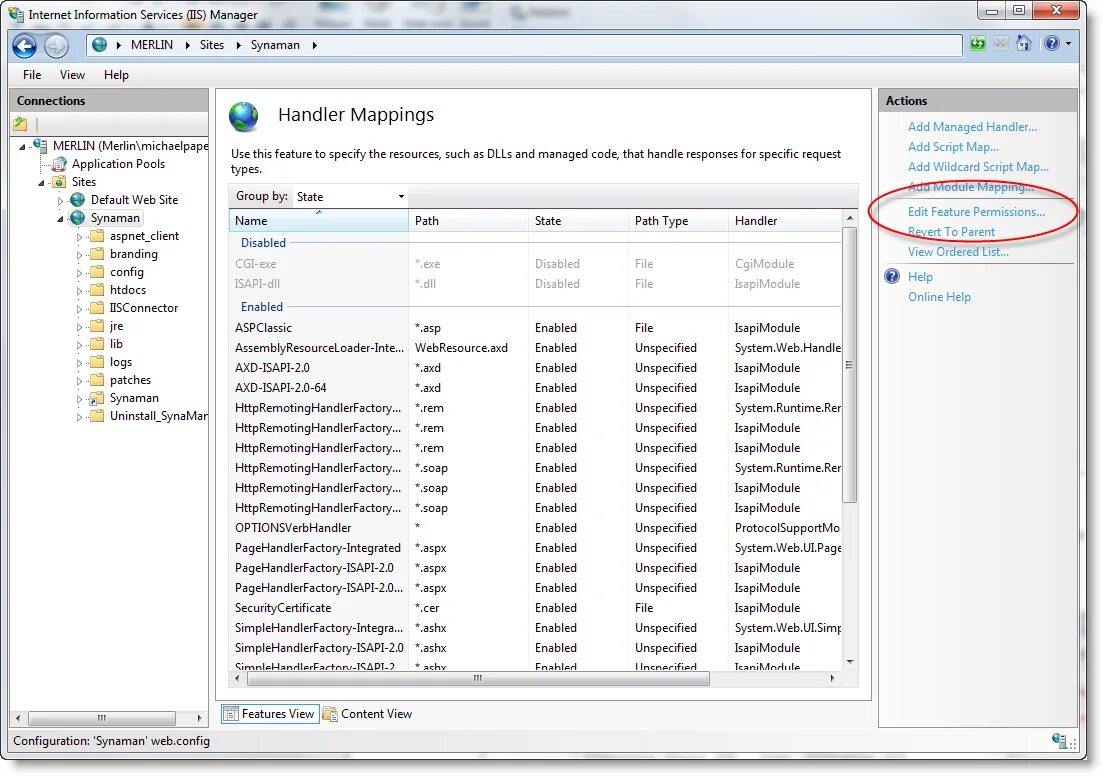Screen dimensions: 1103x776
Task: Click the status bar network icon
Action: click(x=1060, y=740)
